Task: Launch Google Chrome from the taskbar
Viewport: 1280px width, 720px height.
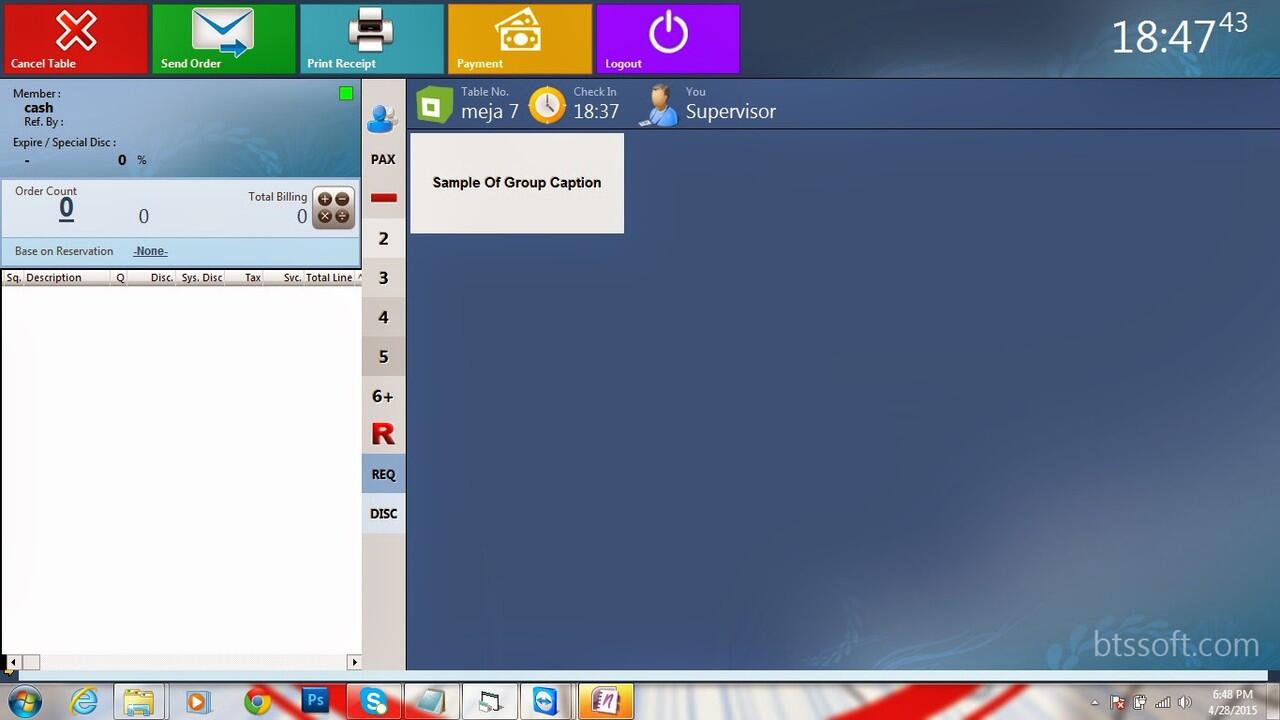Action: pos(258,702)
